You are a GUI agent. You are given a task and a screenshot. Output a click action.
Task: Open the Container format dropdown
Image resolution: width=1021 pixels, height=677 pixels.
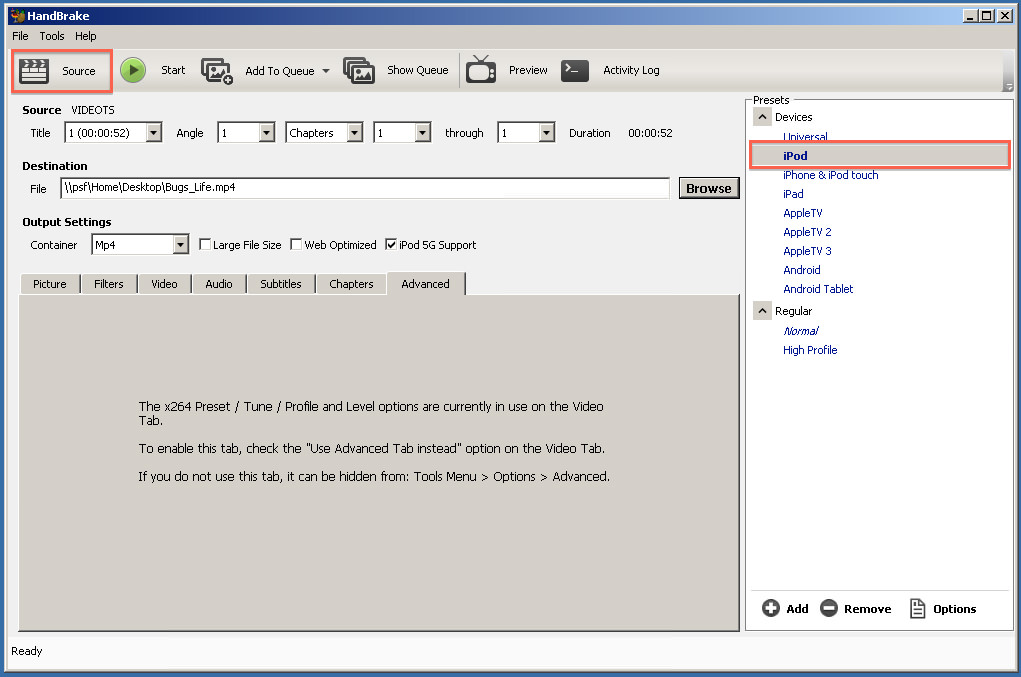point(181,245)
